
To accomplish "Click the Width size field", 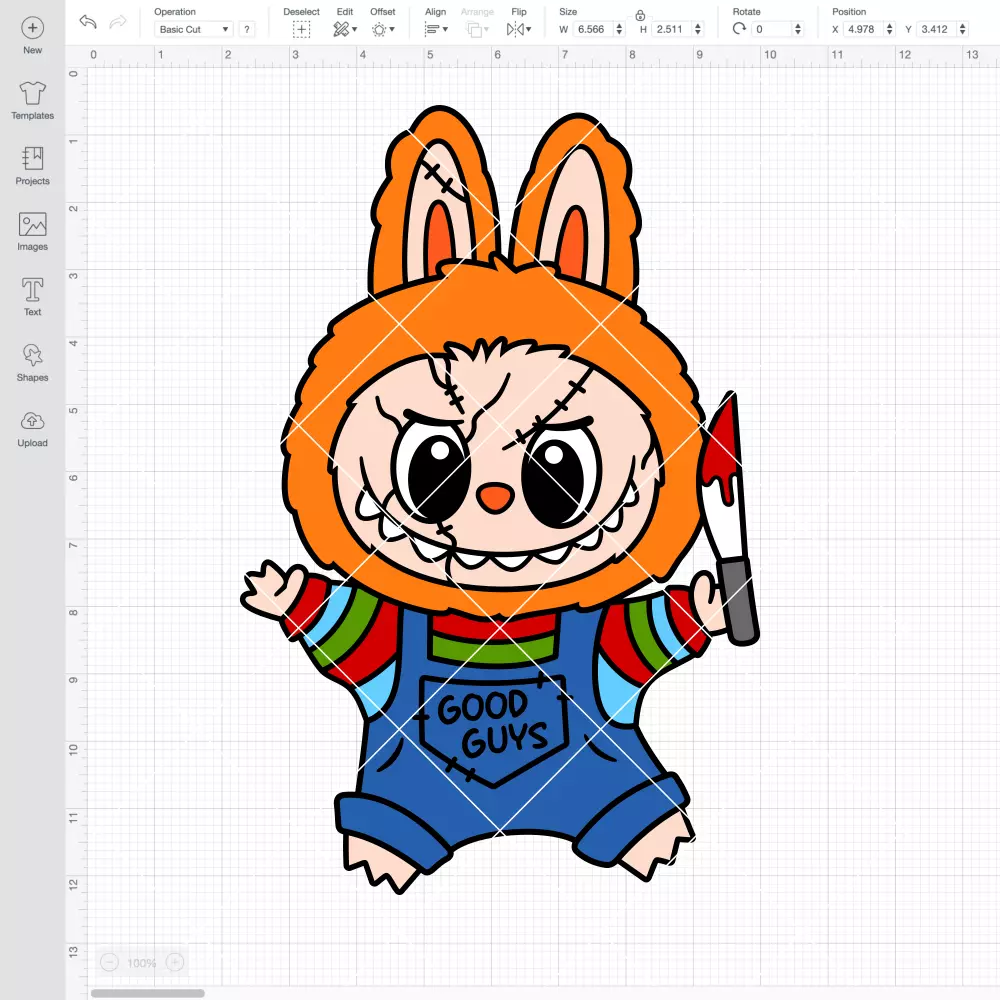I will click(x=592, y=29).
